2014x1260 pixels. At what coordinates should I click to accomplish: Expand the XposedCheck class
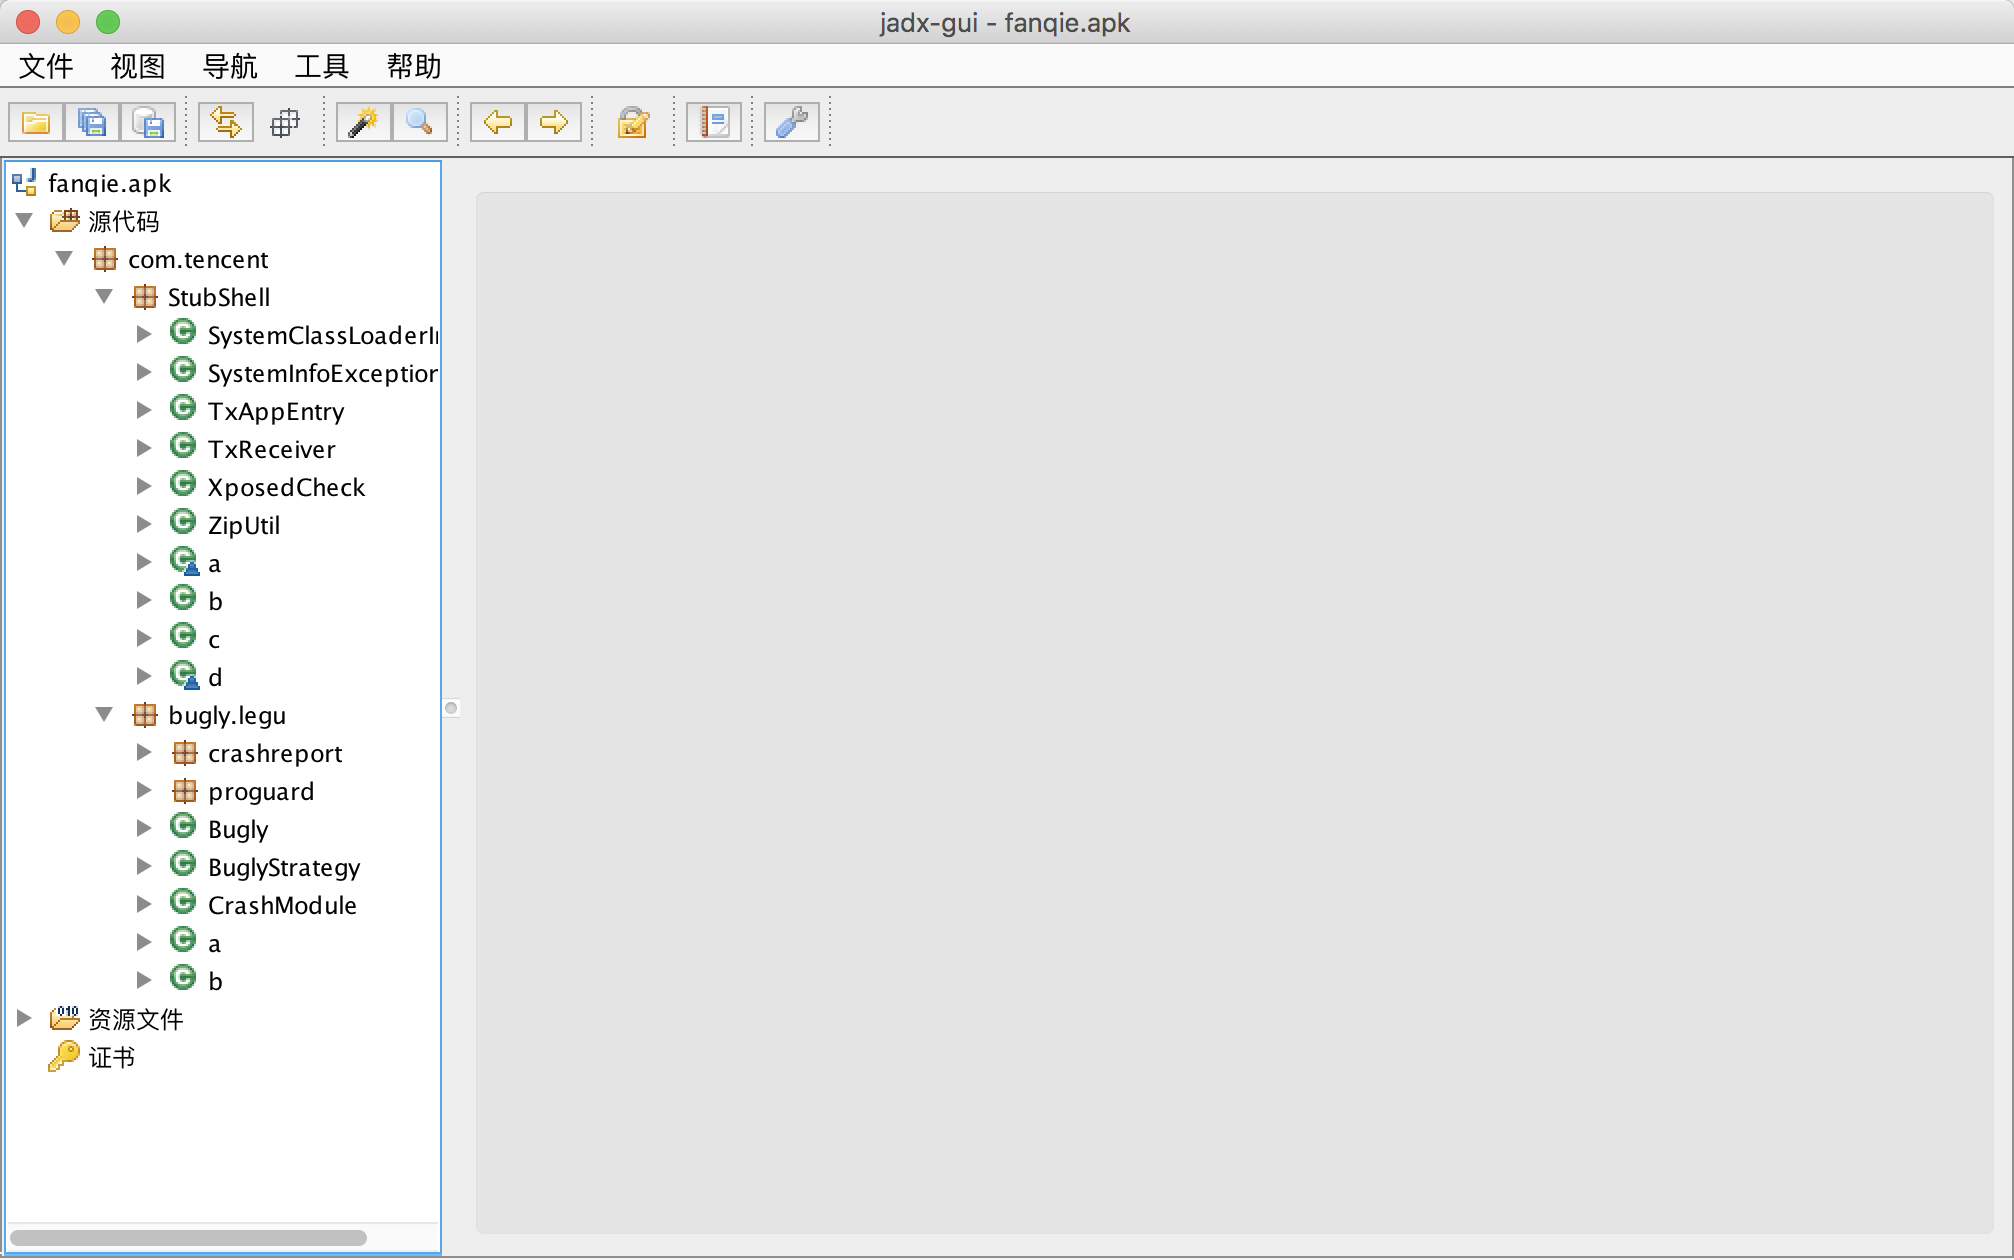pyautogui.click(x=145, y=486)
